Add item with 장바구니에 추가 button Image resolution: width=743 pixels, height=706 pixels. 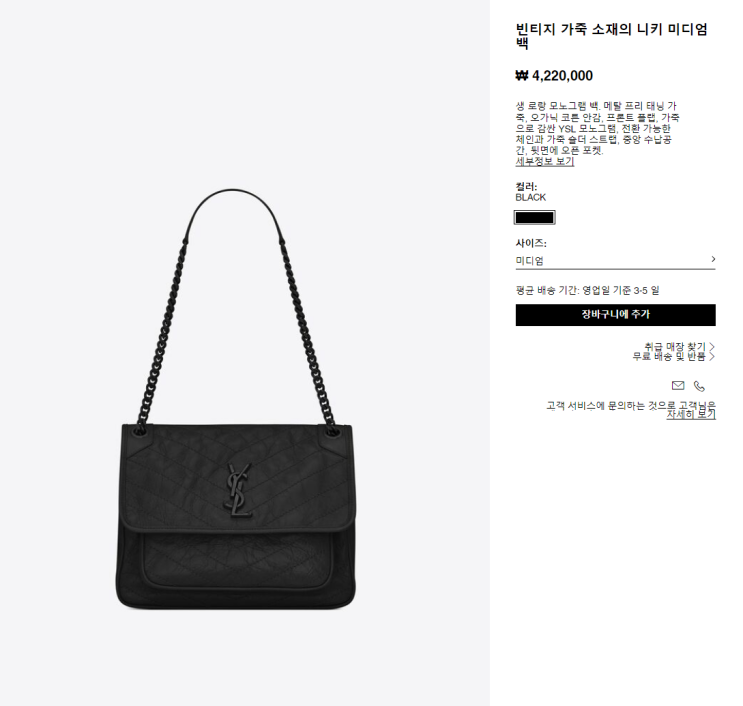[616, 315]
